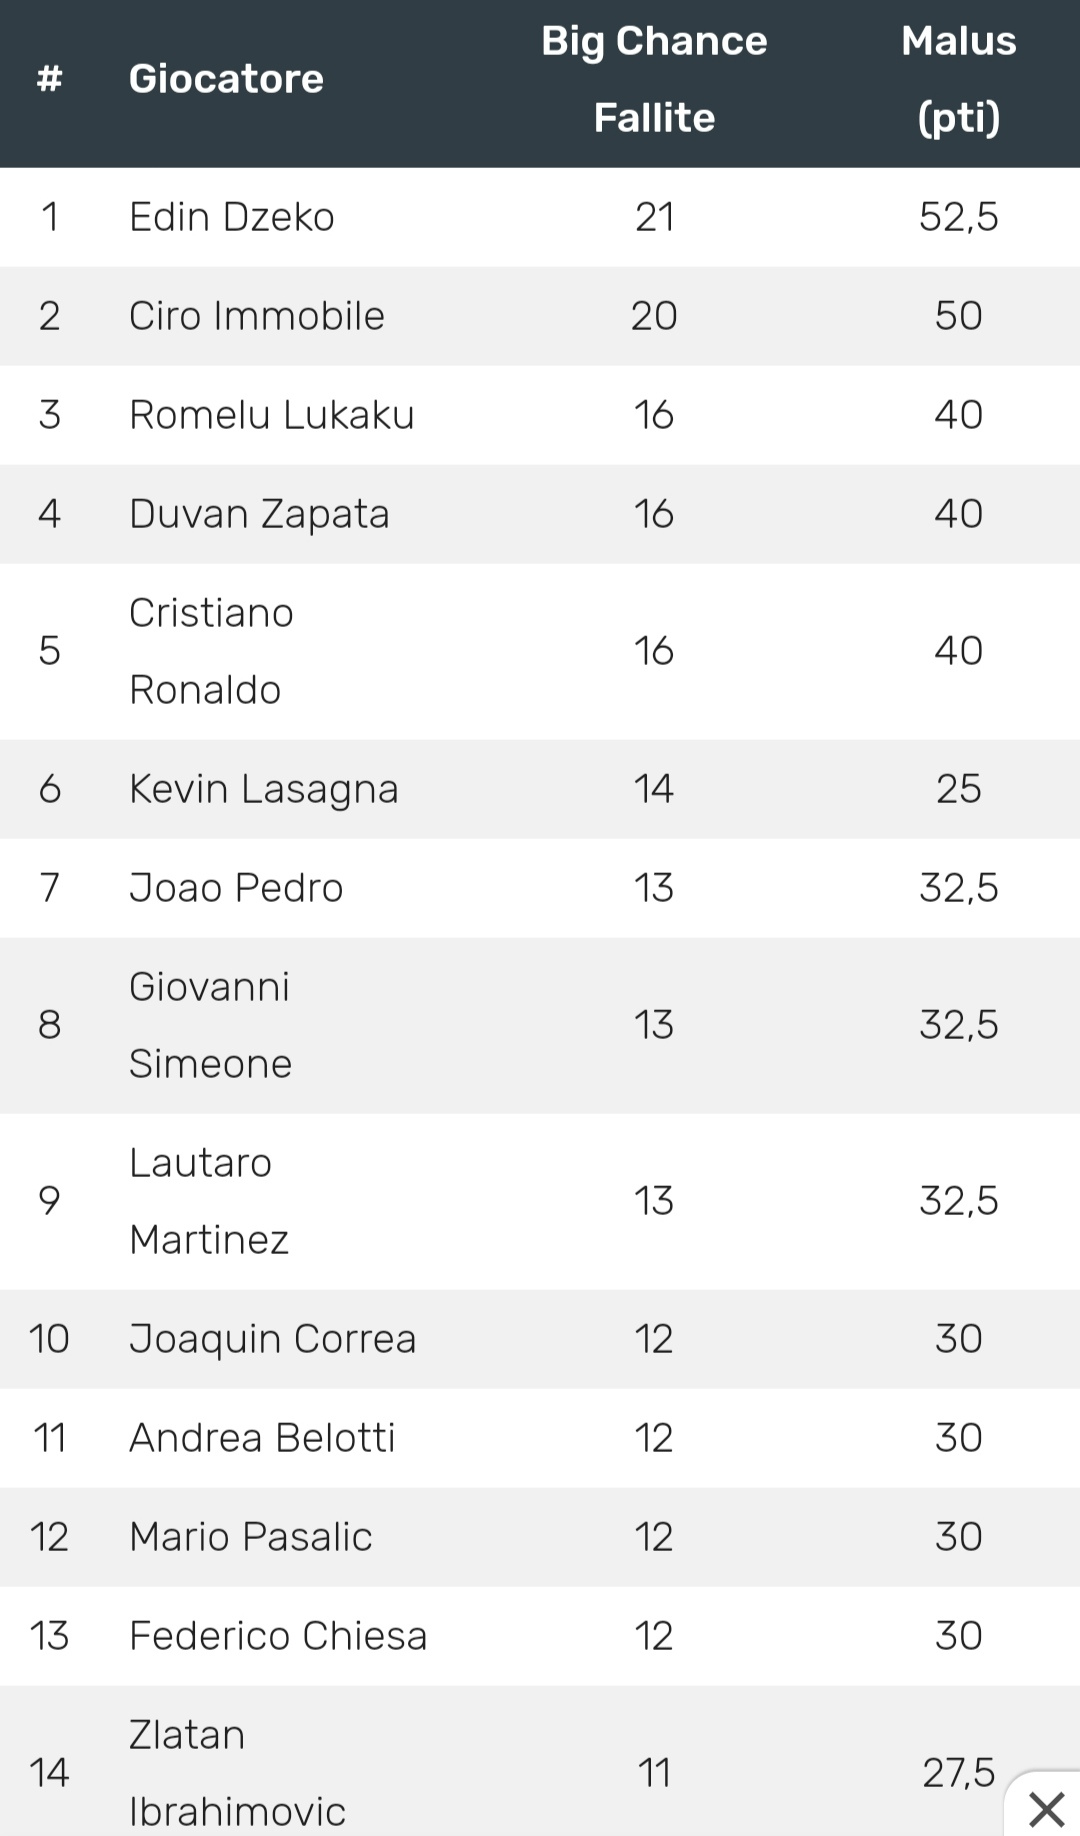Image resolution: width=1080 pixels, height=1836 pixels.
Task: Click the Big Chance Fallite column header
Action: pos(654,79)
